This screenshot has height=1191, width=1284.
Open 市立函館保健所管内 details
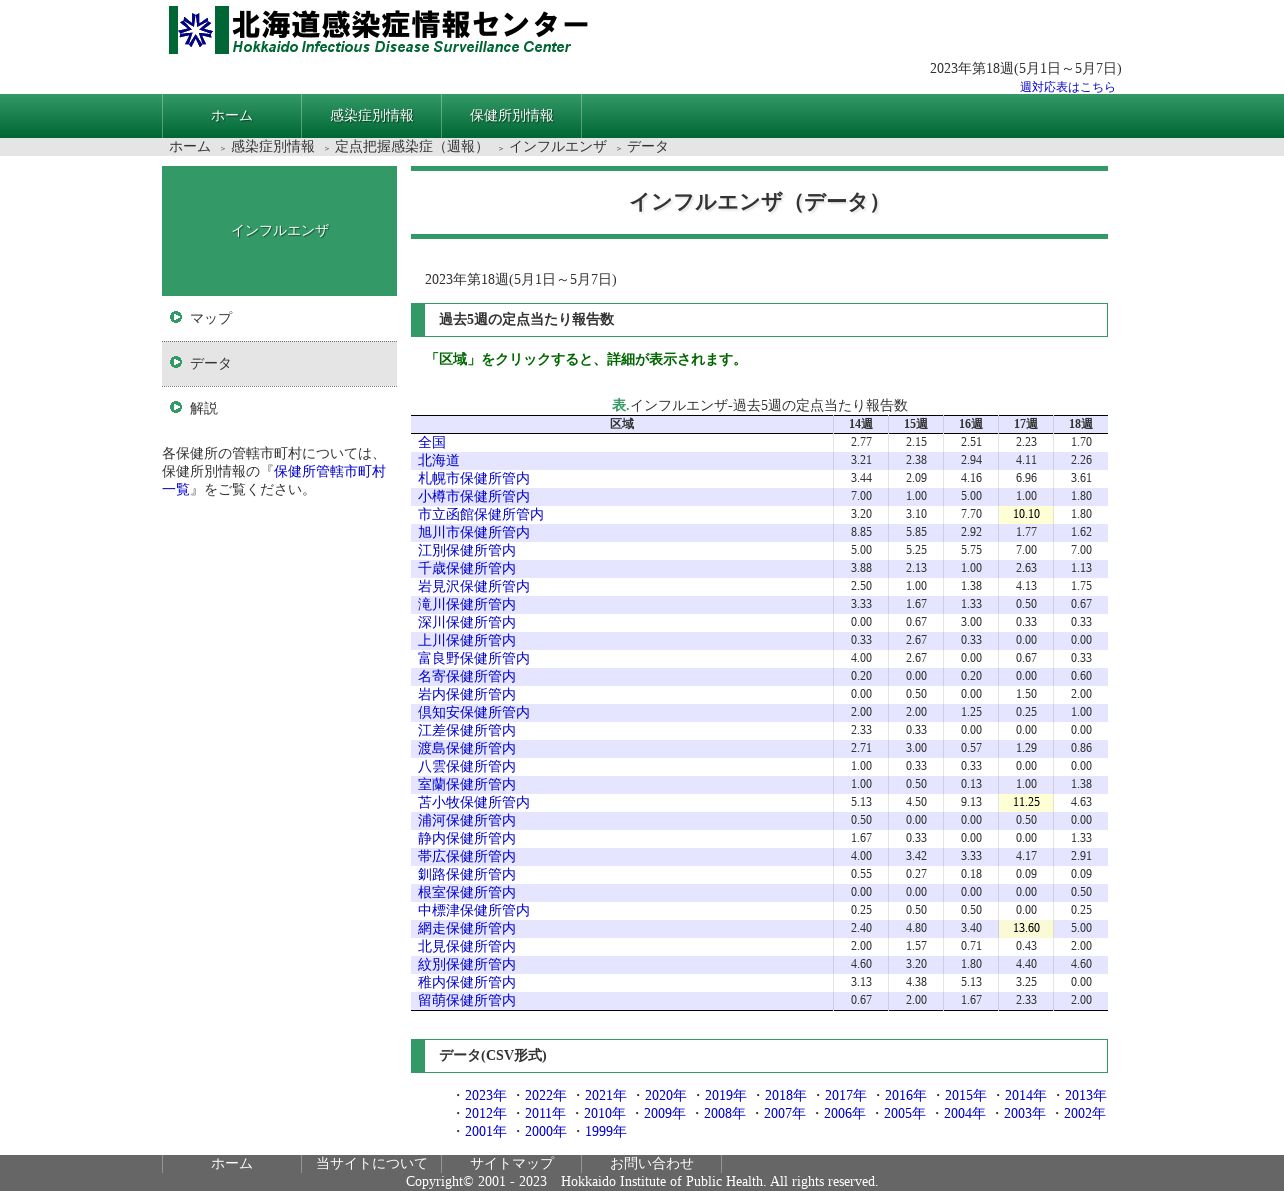point(481,514)
